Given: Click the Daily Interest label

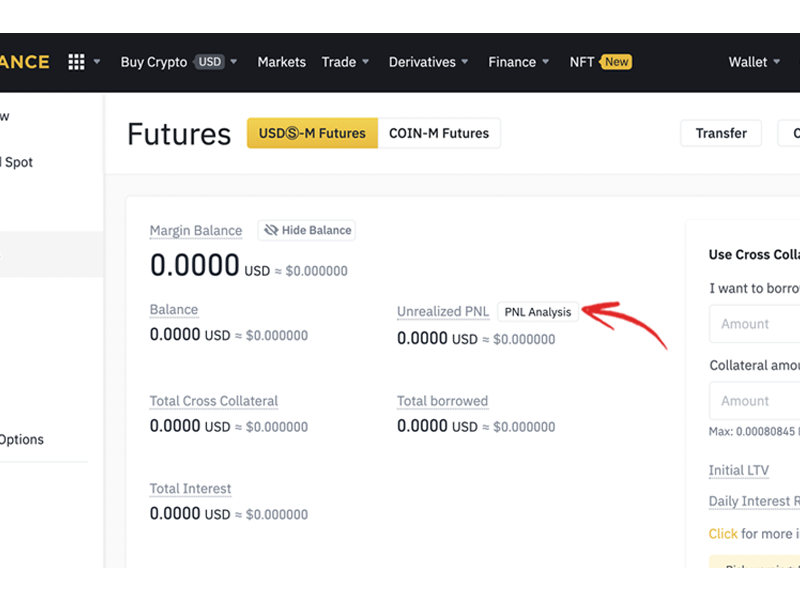Looking at the screenshot, I should click(x=754, y=501).
